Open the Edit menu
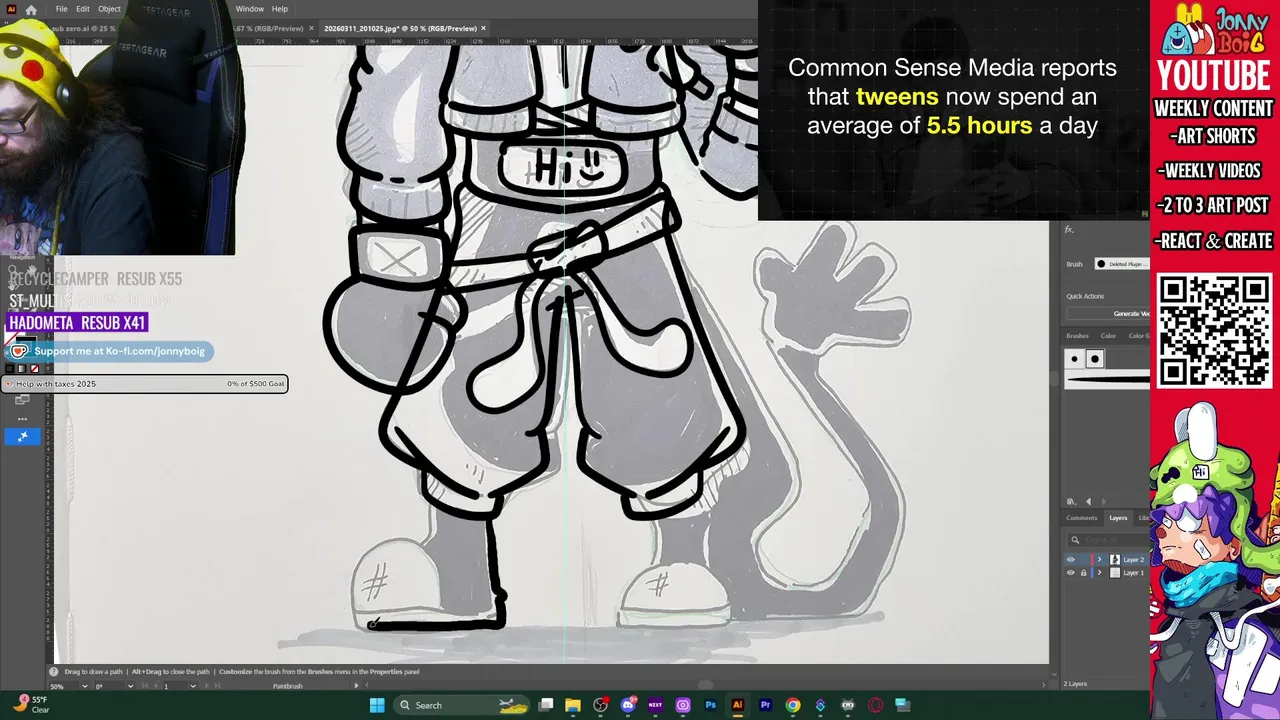Screen dimensions: 1280x720 tap(83, 9)
